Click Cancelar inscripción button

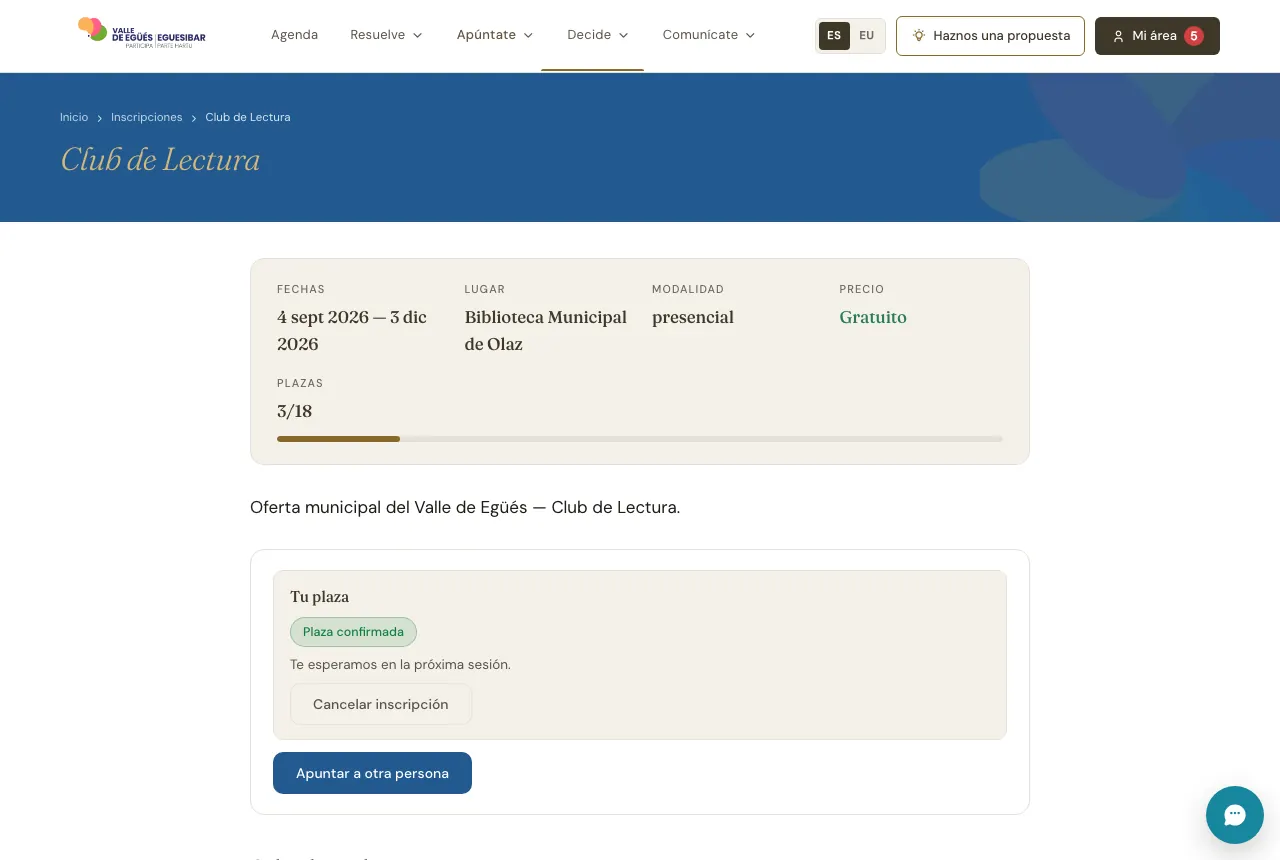tap(381, 704)
